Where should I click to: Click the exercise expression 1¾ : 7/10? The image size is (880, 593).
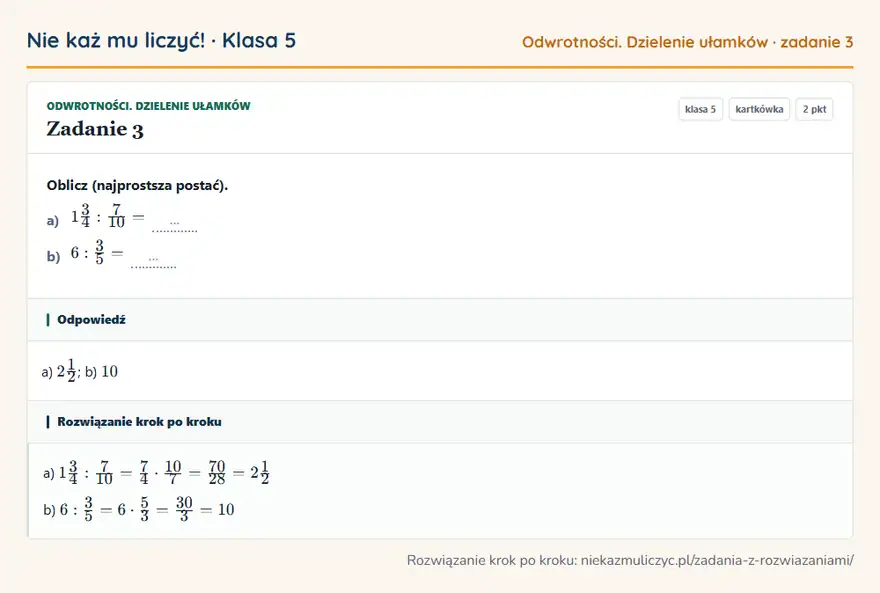pos(107,216)
